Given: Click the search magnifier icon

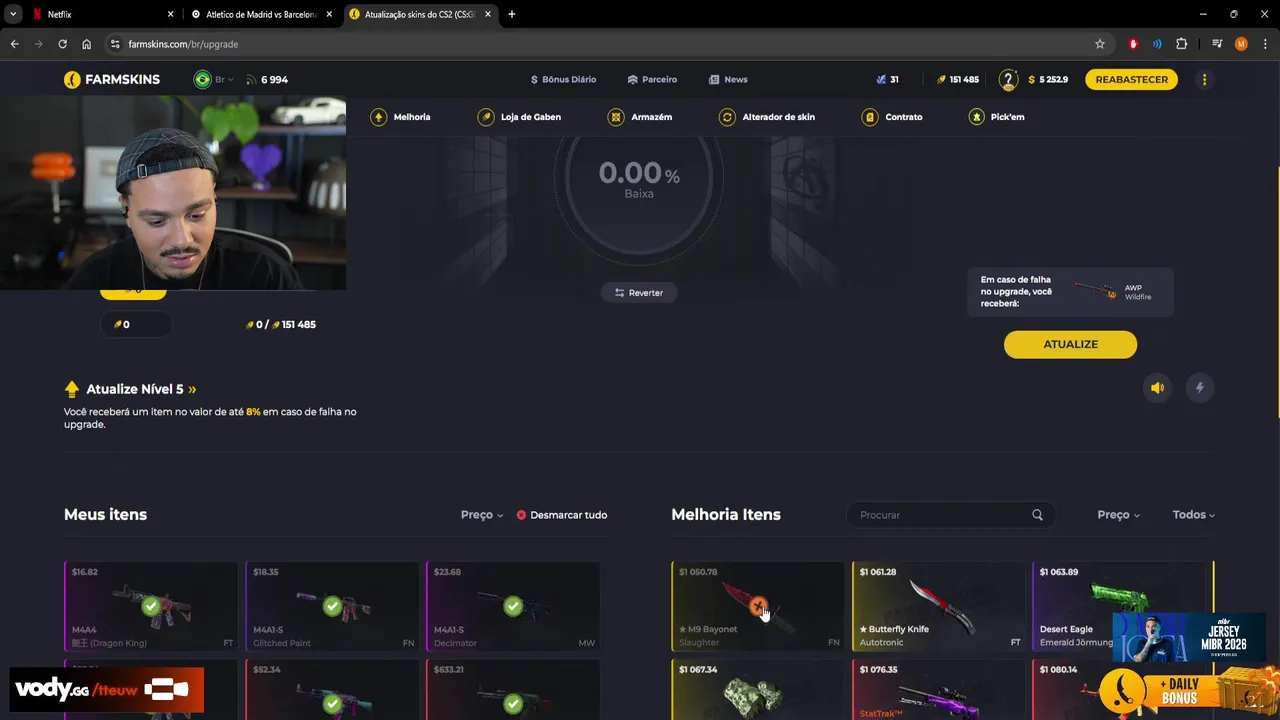Looking at the screenshot, I should (1037, 515).
